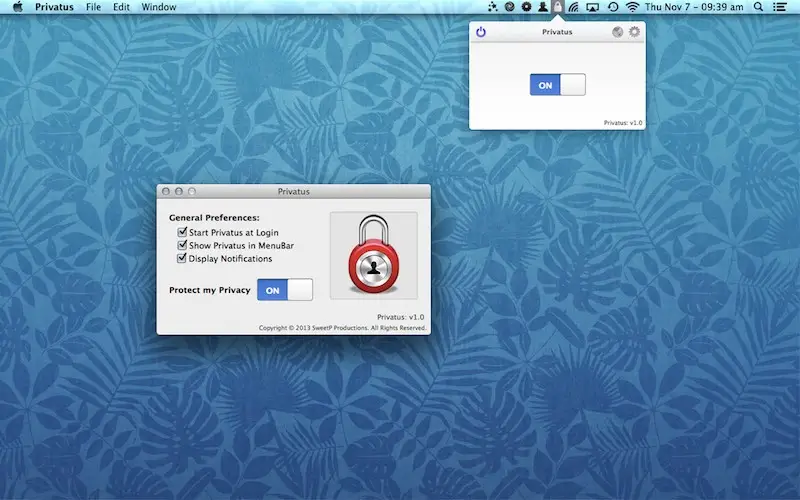The height and width of the screenshot is (500, 800).
Task: Open the Time Machine menu bar icon
Action: [613, 7]
